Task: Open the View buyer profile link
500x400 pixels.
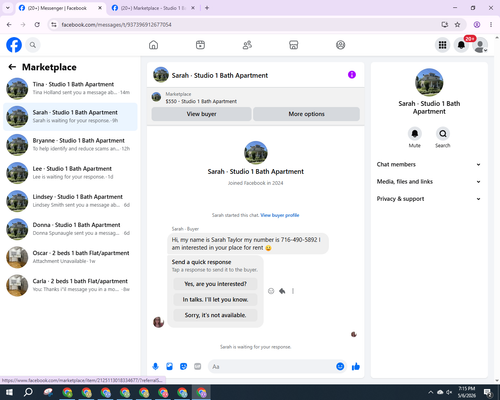Action: (280, 215)
